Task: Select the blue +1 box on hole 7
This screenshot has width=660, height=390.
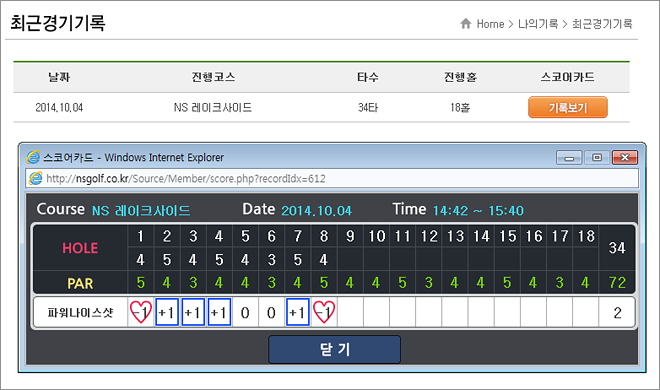Action: pyautogui.click(x=298, y=312)
